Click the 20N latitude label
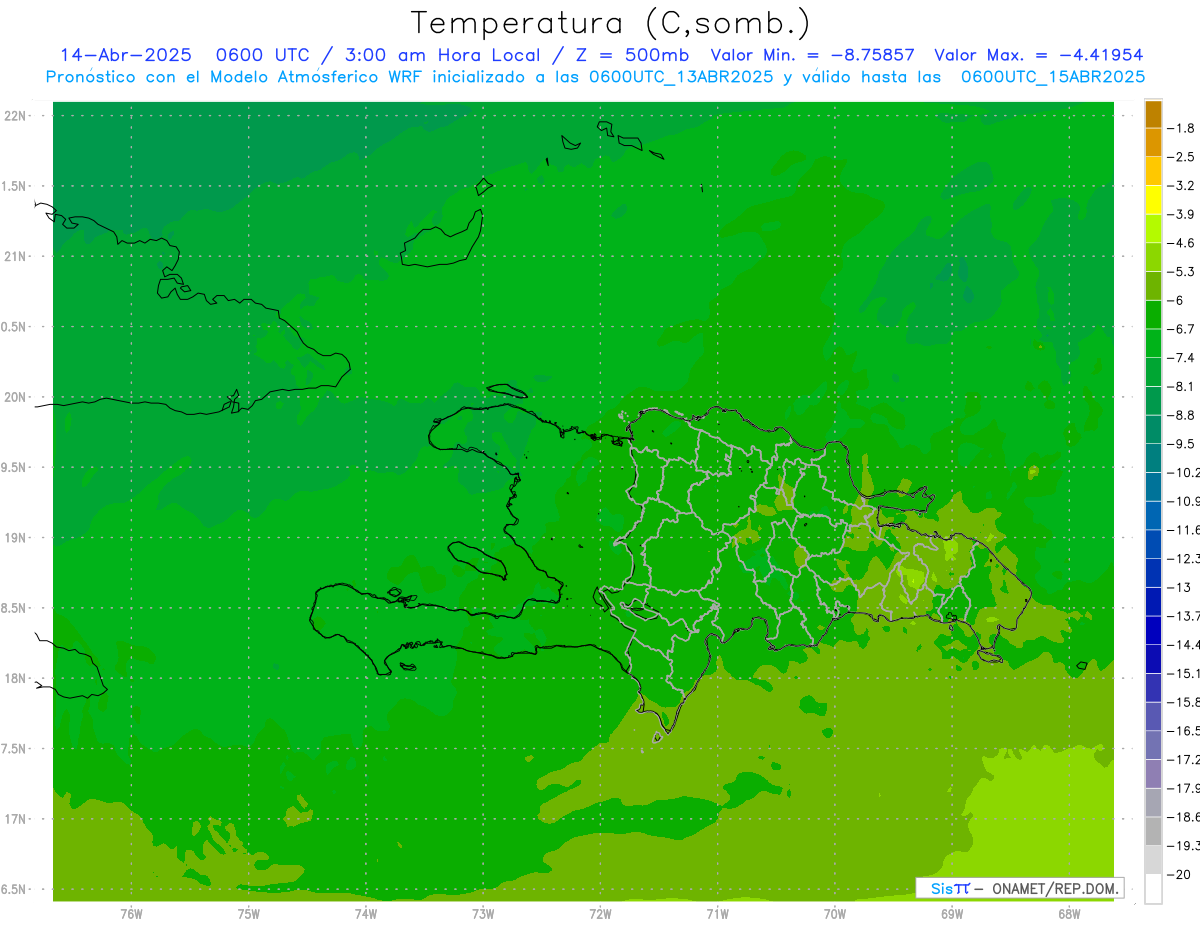1200x927 pixels. click(16, 397)
